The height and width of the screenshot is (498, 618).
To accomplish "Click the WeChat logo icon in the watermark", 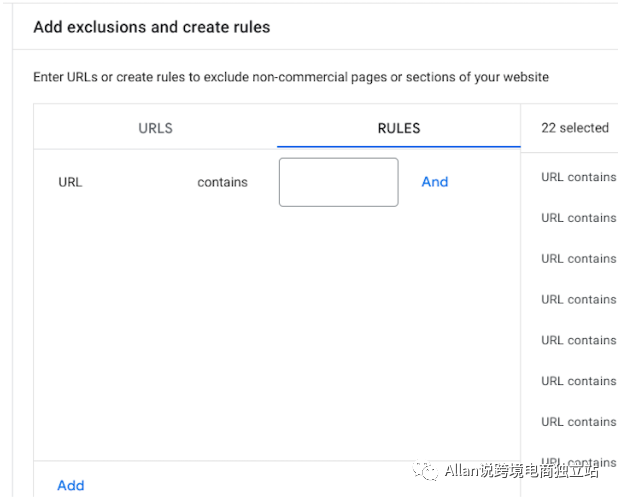I will point(426,471).
